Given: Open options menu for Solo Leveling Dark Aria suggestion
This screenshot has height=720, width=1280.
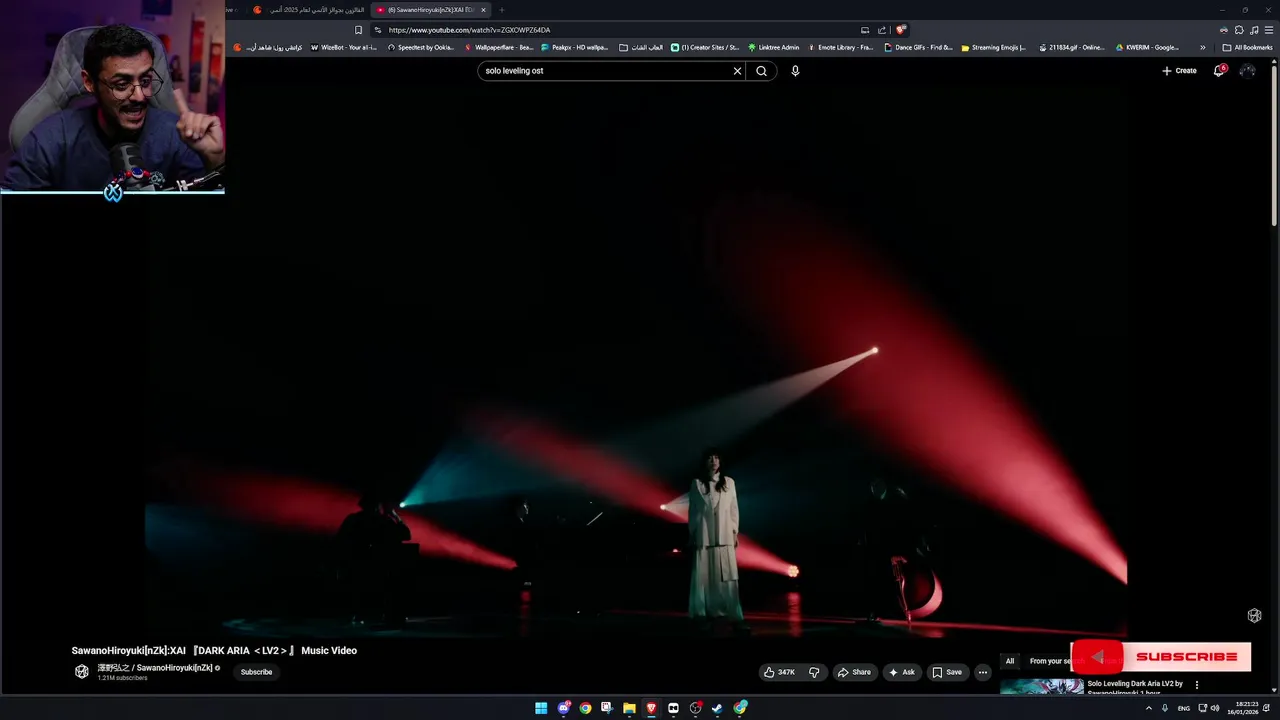Looking at the screenshot, I should click(x=1197, y=685).
